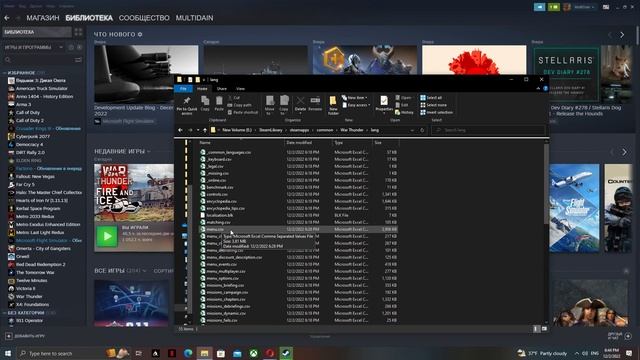Open address bar history dropdown
The height and width of the screenshot is (360, 640).
click(x=412, y=130)
